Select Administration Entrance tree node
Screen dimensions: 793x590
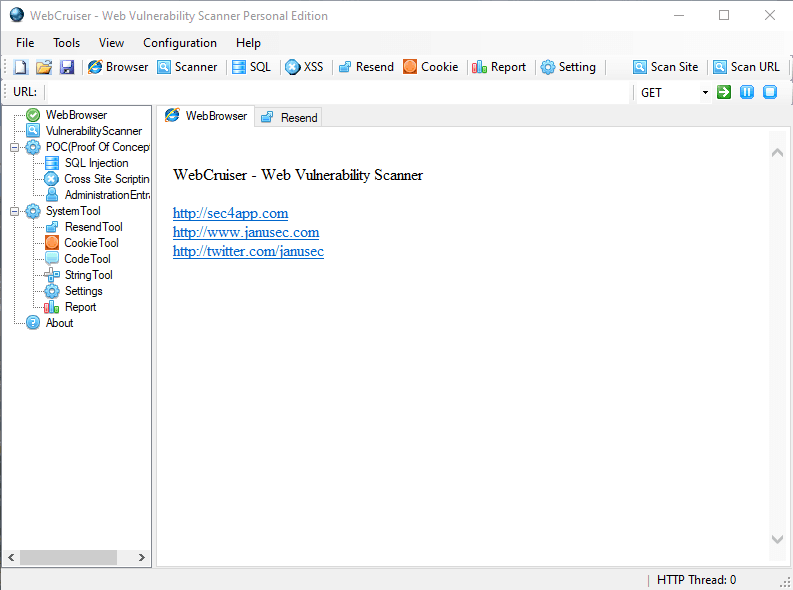(107, 195)
